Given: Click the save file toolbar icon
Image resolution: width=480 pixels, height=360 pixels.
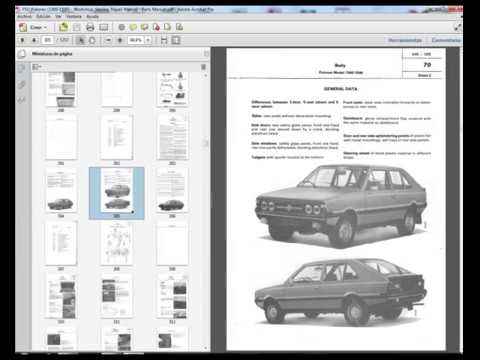Looking at the screenshot, I should pos(77,27).
